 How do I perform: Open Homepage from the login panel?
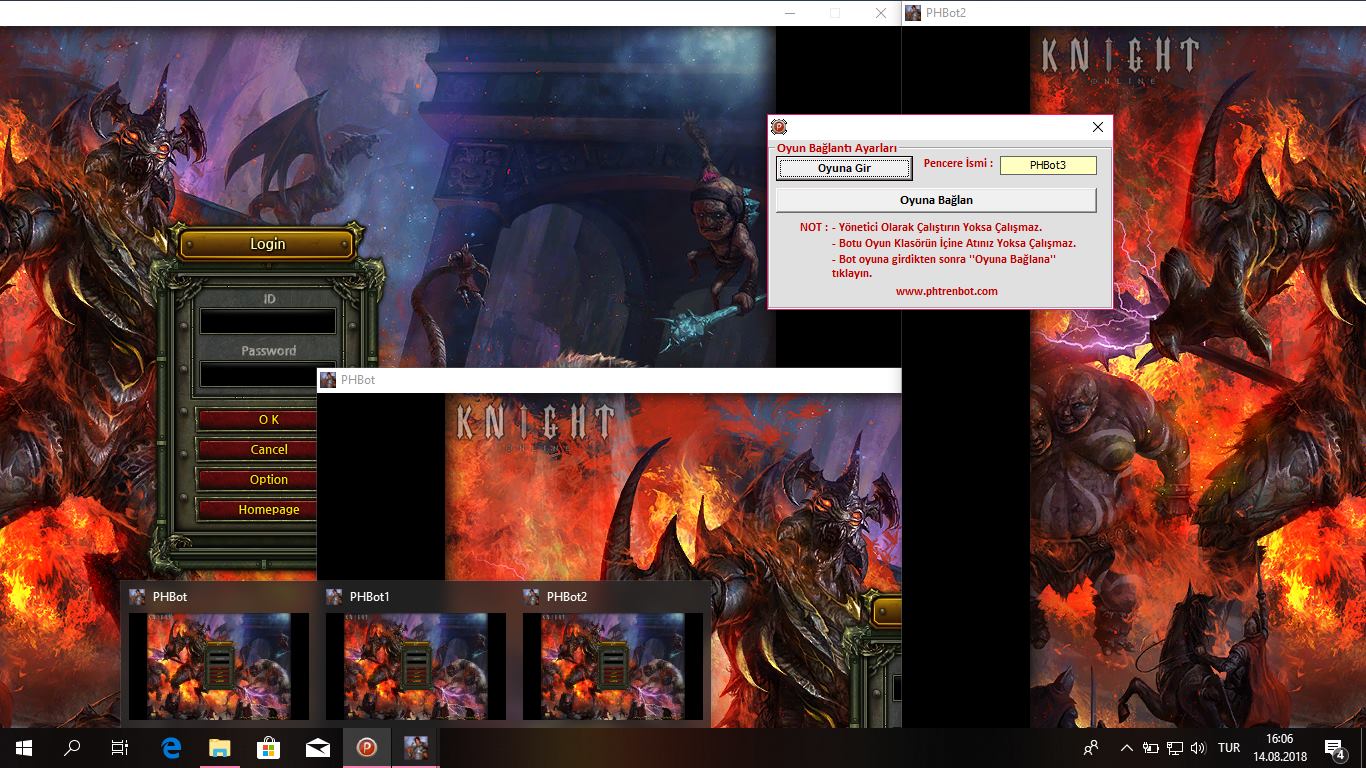(258, 510)
